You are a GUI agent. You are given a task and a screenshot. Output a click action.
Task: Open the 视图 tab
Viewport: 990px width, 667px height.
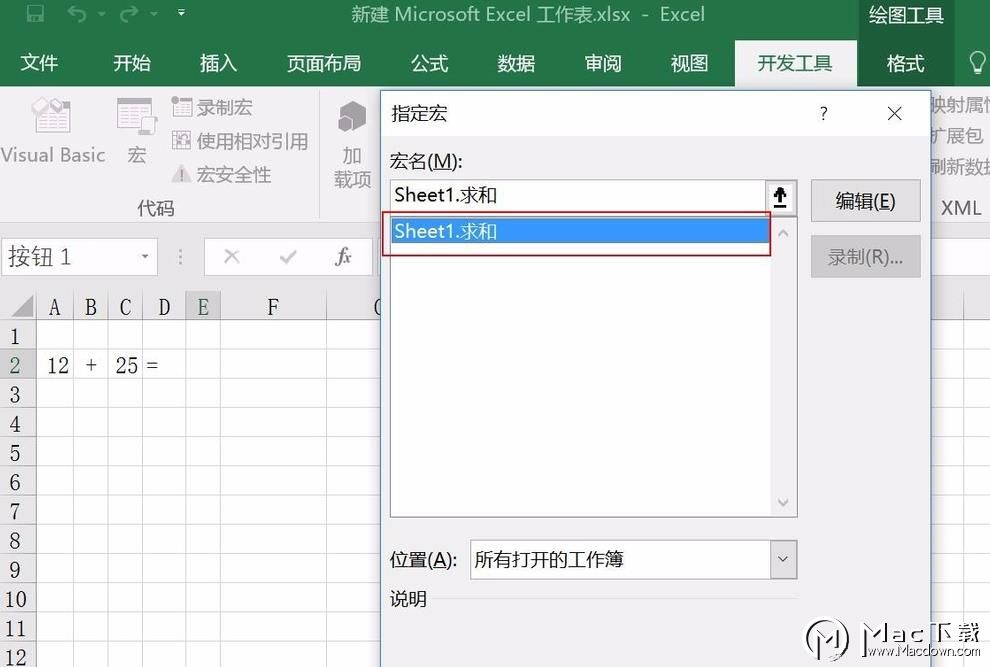(689, 63)
